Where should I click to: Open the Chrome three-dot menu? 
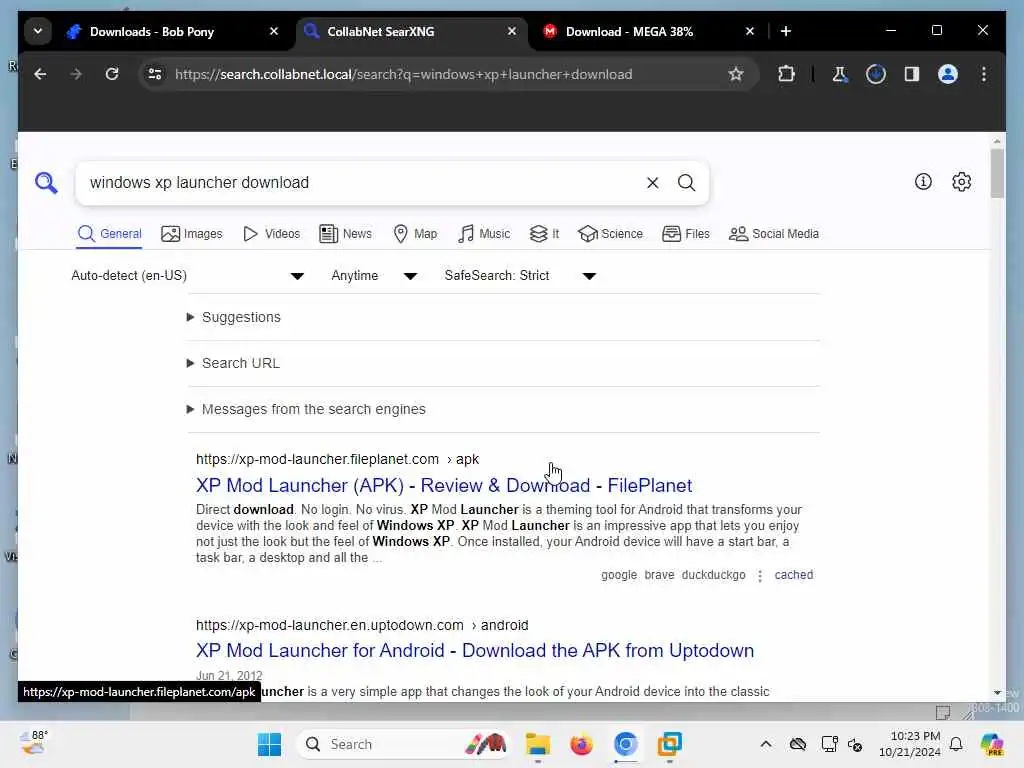[984, 74]
